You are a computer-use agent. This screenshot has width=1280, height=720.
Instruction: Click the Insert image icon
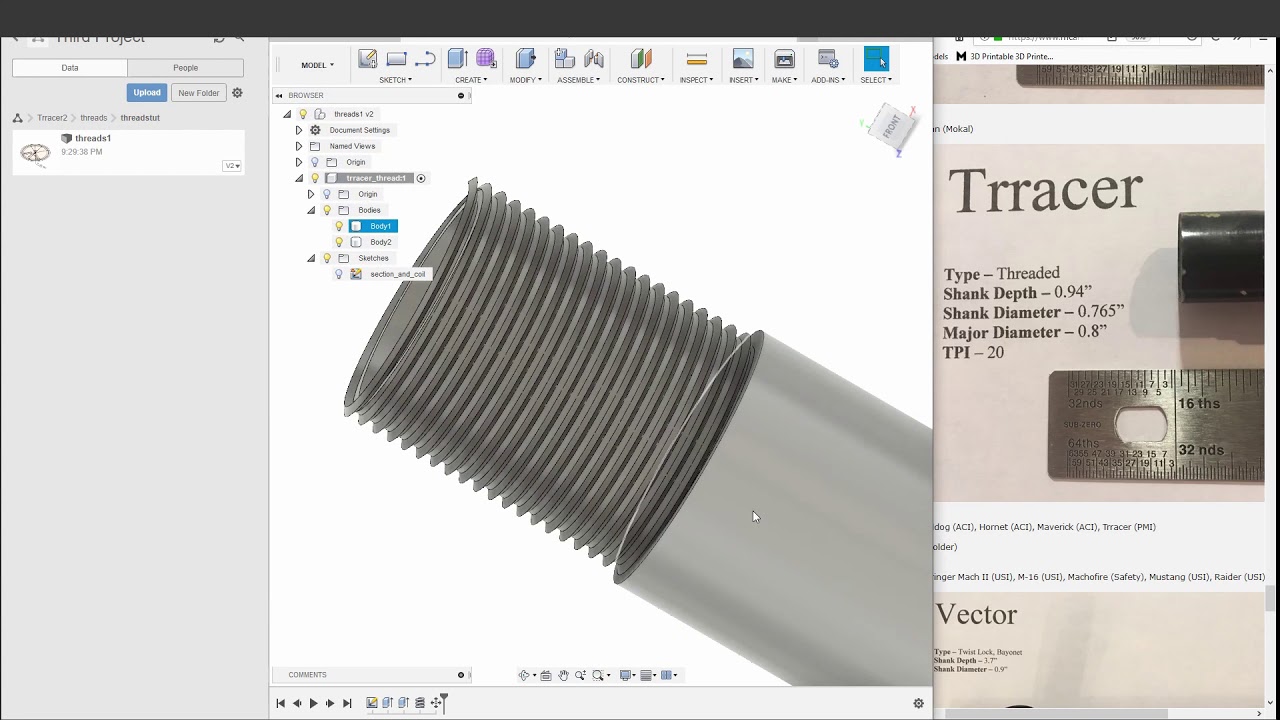[x=743, y=59]
